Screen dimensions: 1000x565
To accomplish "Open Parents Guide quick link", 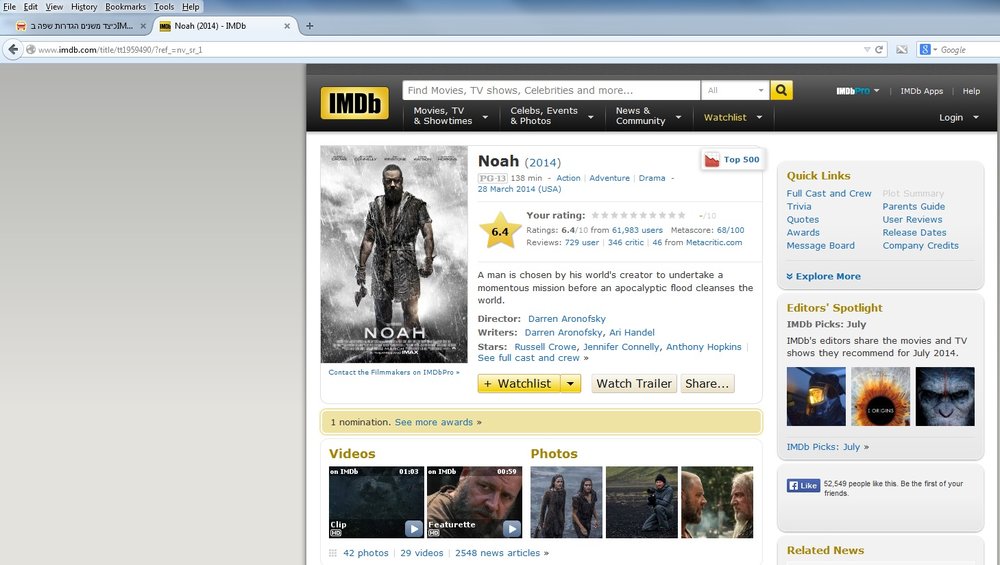I will (x=913, y=207).
